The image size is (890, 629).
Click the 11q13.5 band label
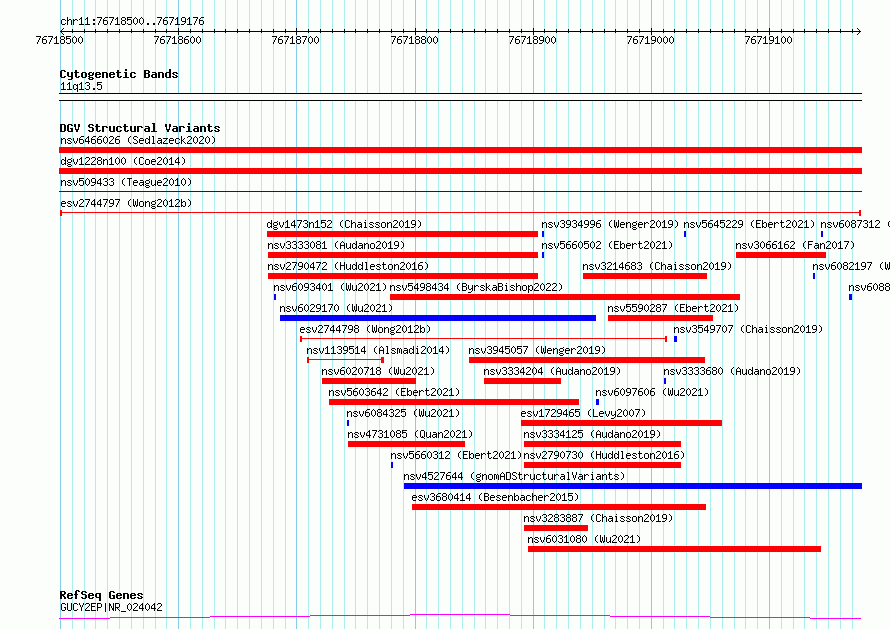(x=81, y=86)
